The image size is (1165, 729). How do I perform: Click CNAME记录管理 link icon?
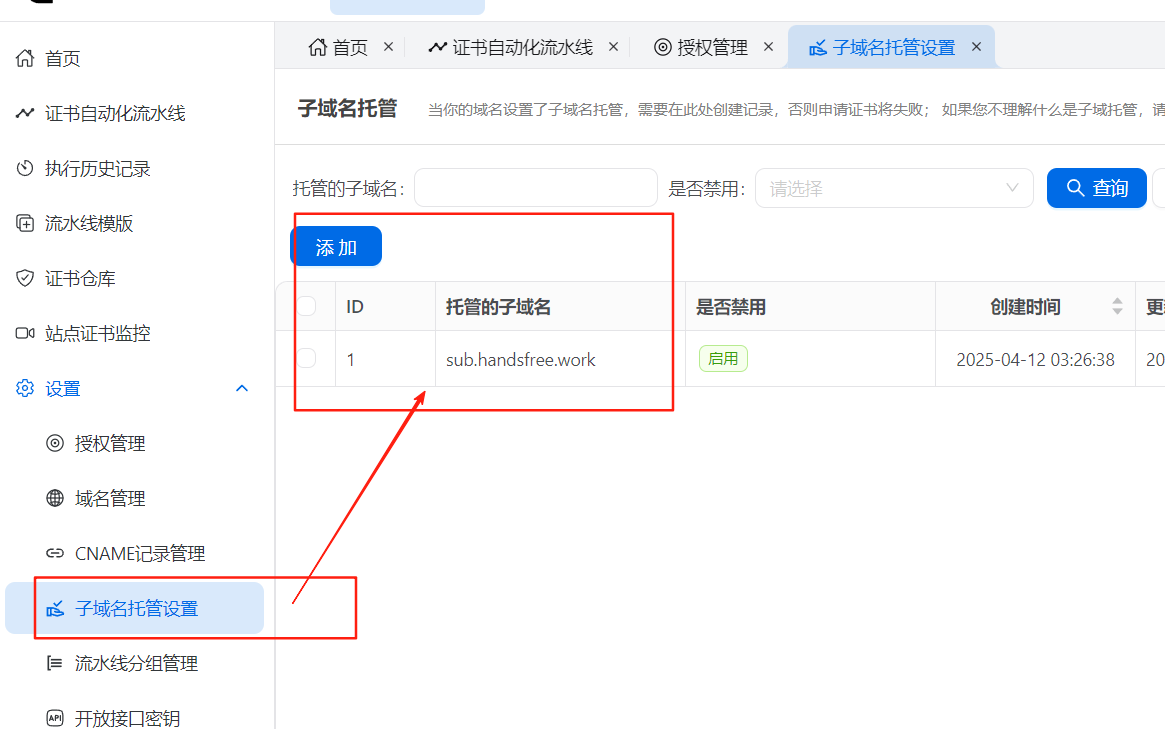click(55, 554)
